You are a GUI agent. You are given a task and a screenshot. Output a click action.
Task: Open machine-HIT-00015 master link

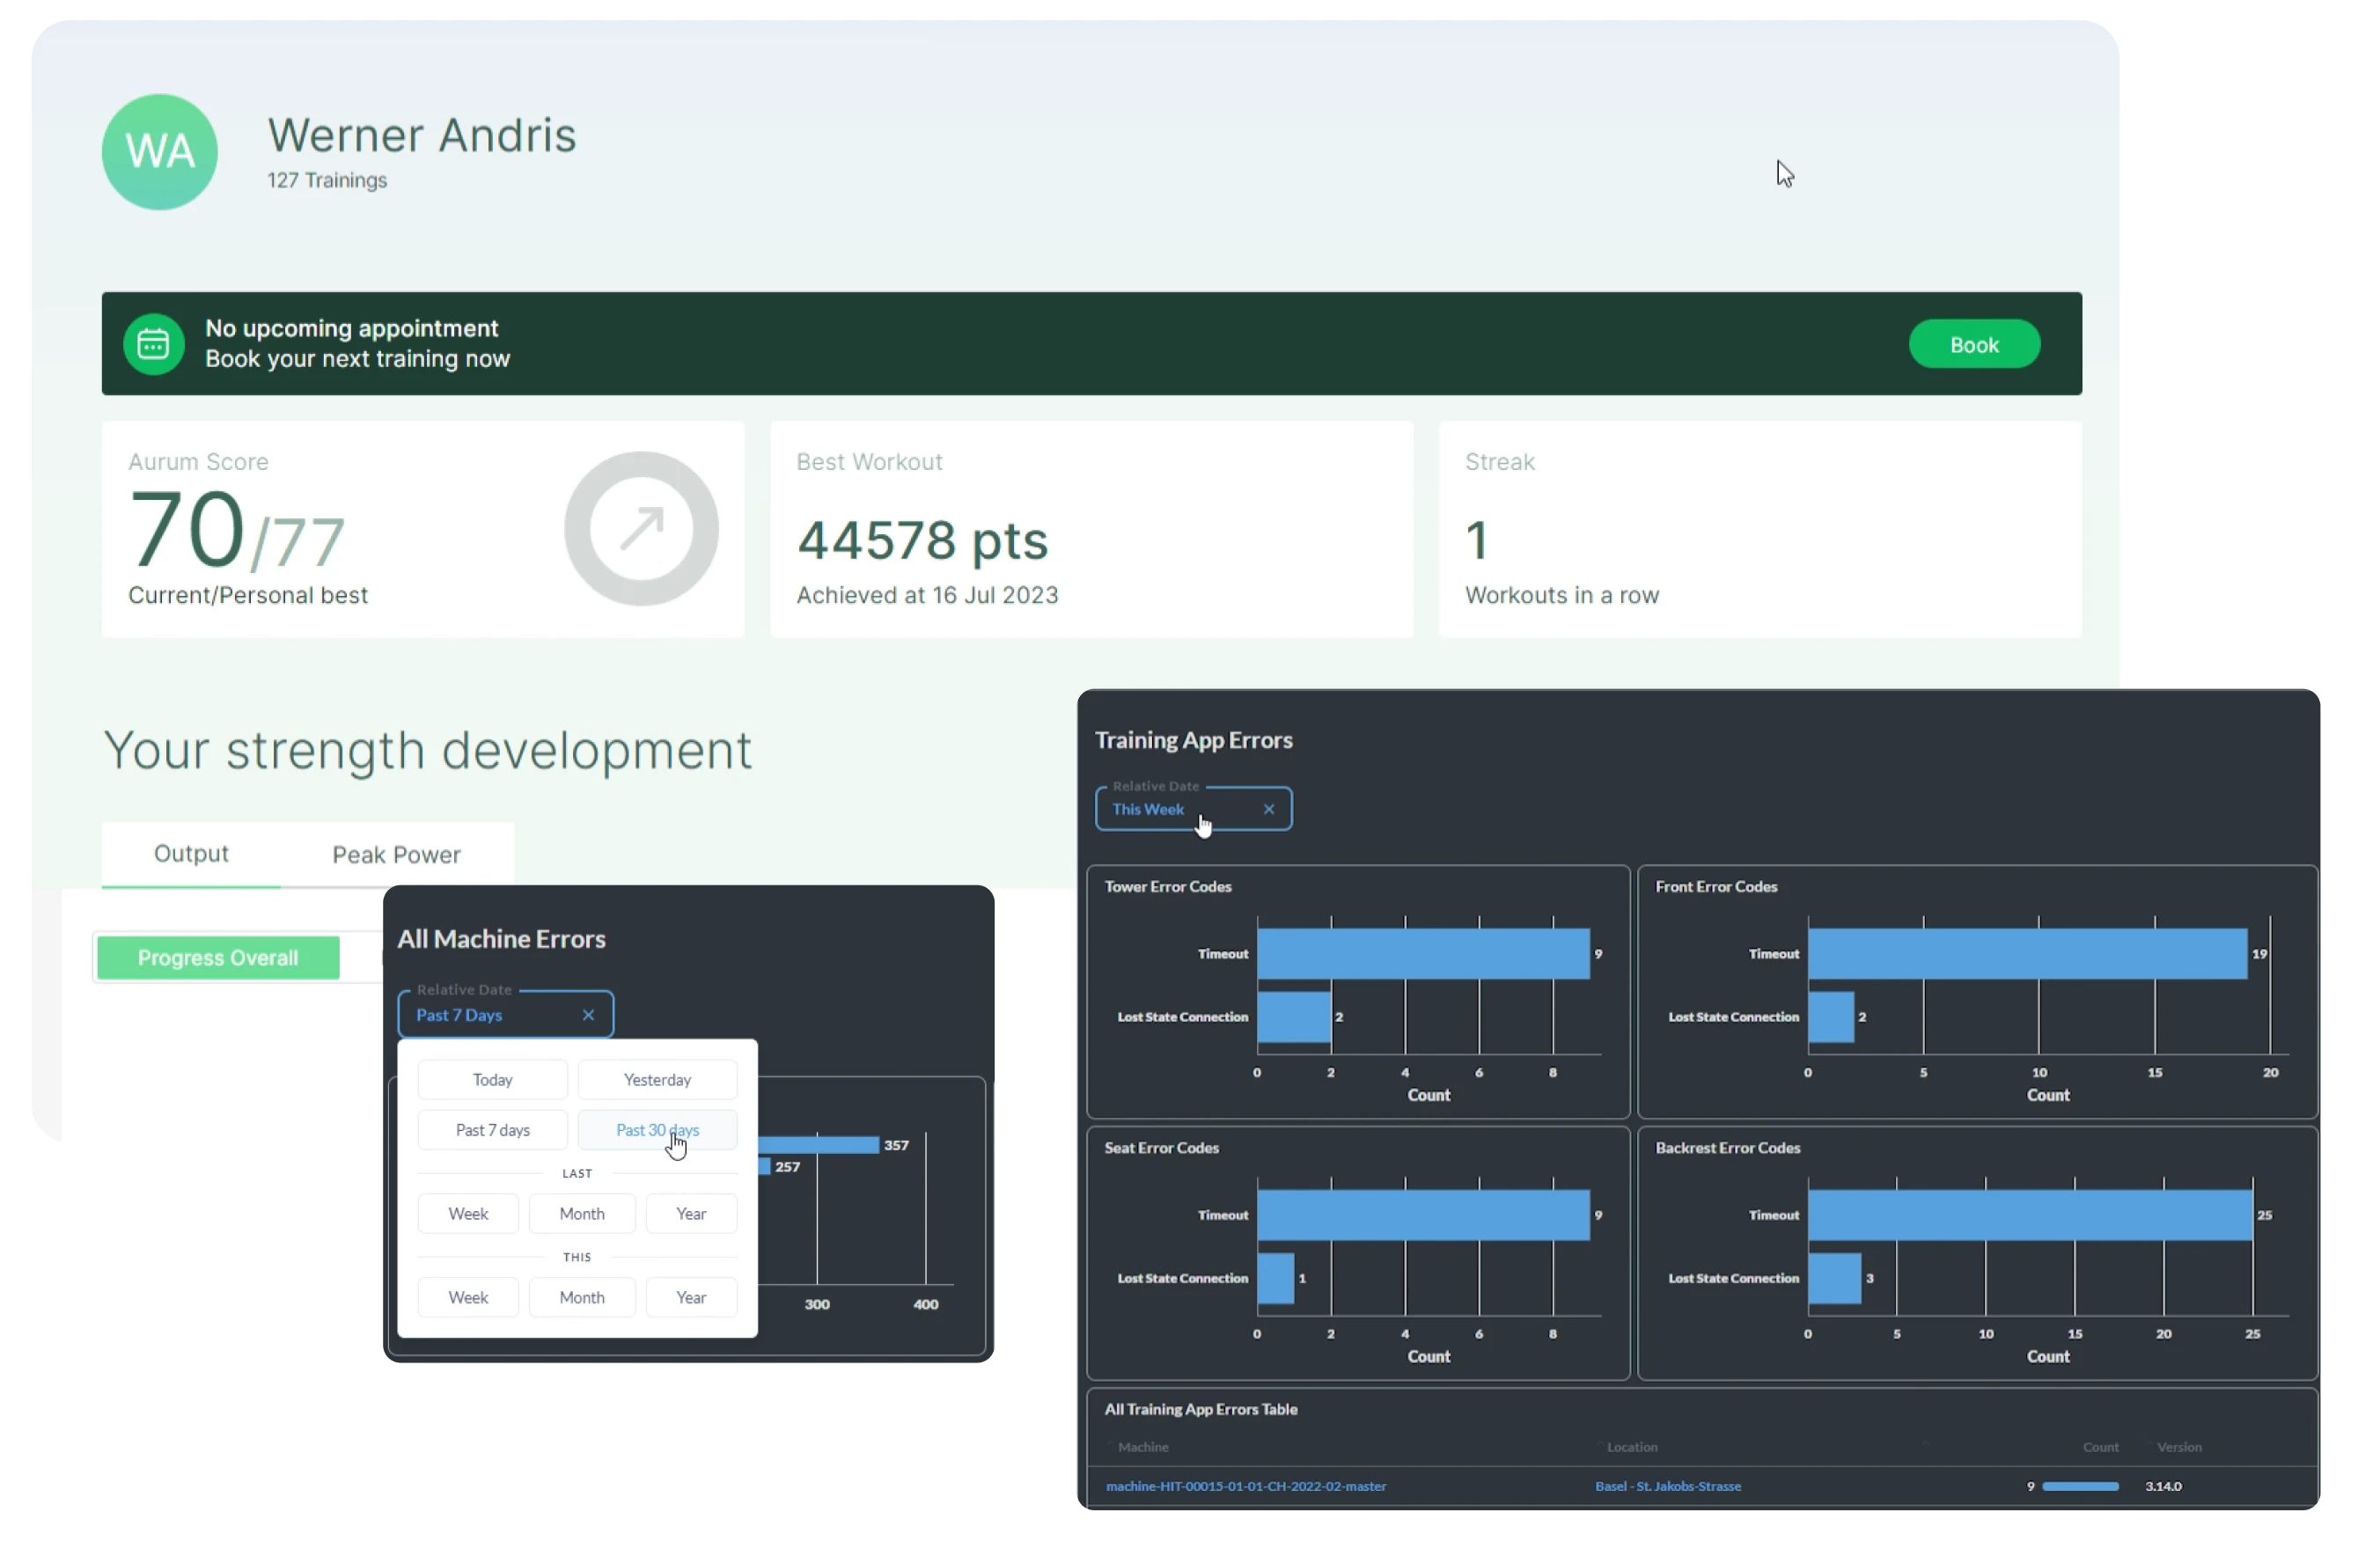(1246, 1486)
